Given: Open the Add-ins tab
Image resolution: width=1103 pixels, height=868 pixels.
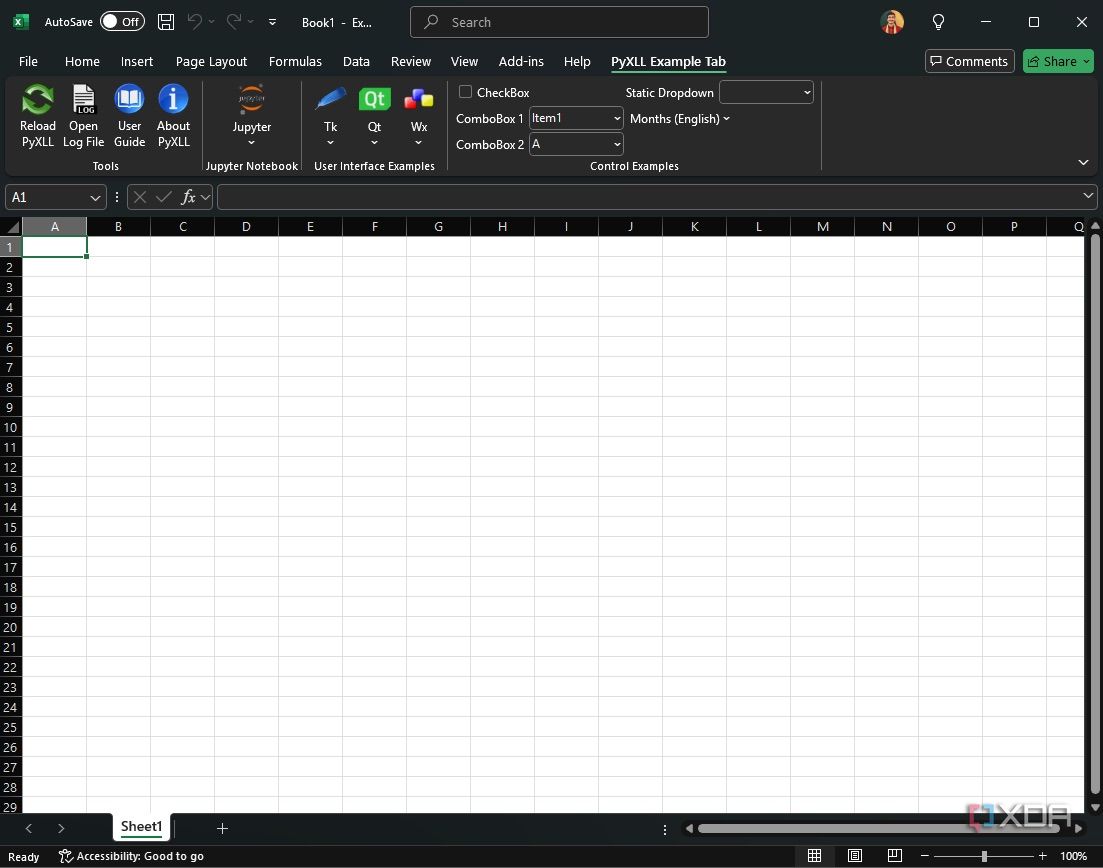Looking at the screenshot, I should (521, 62).
